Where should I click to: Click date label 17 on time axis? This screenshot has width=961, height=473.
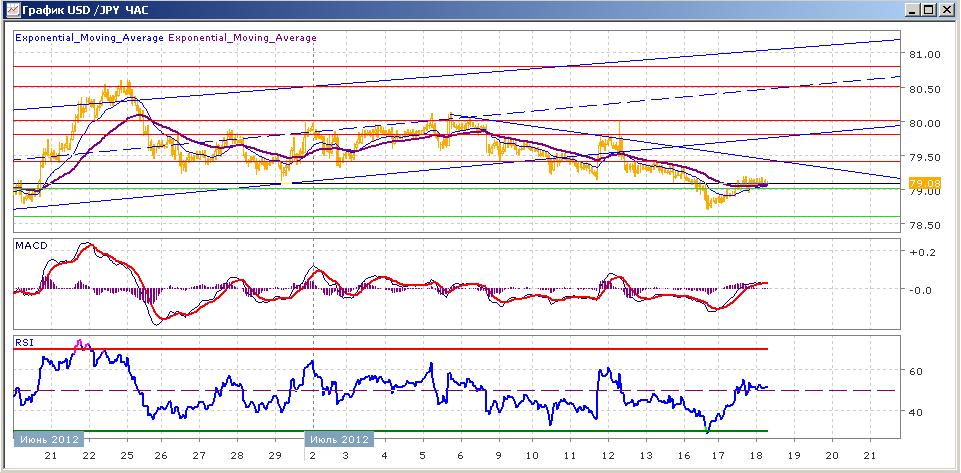718,456
